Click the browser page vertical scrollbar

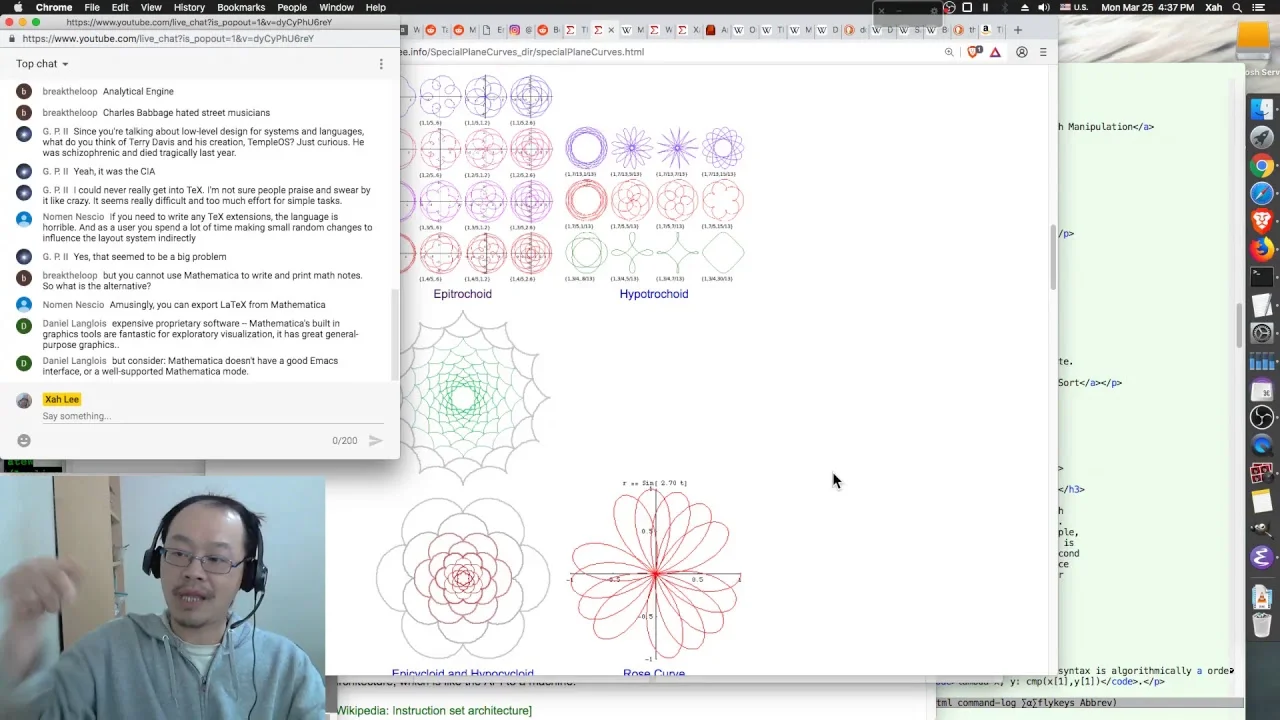point(1051,258)
